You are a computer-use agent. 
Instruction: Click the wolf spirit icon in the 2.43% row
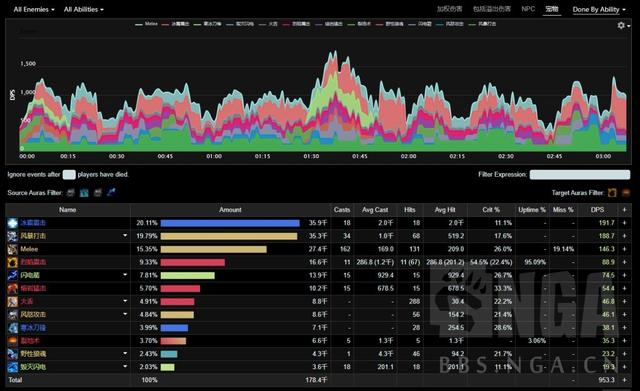point(13,353)
